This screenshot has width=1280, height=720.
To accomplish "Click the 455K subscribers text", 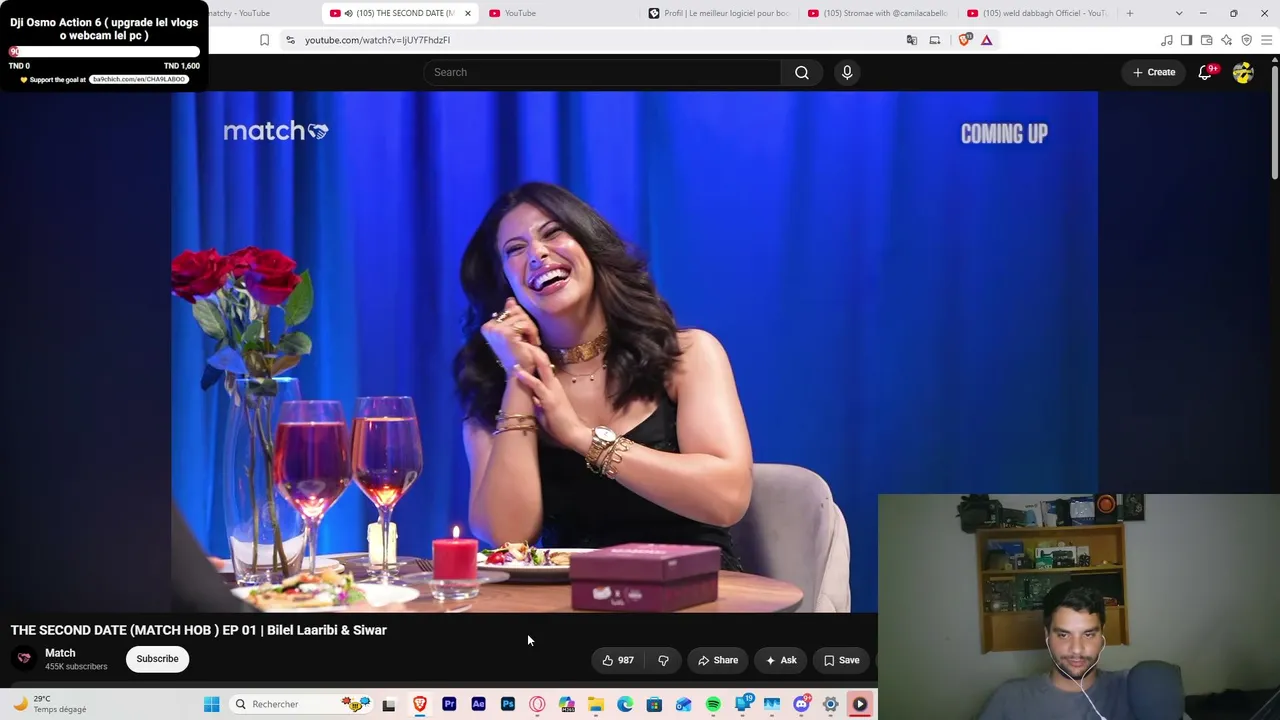I will (x=76, y=667).
